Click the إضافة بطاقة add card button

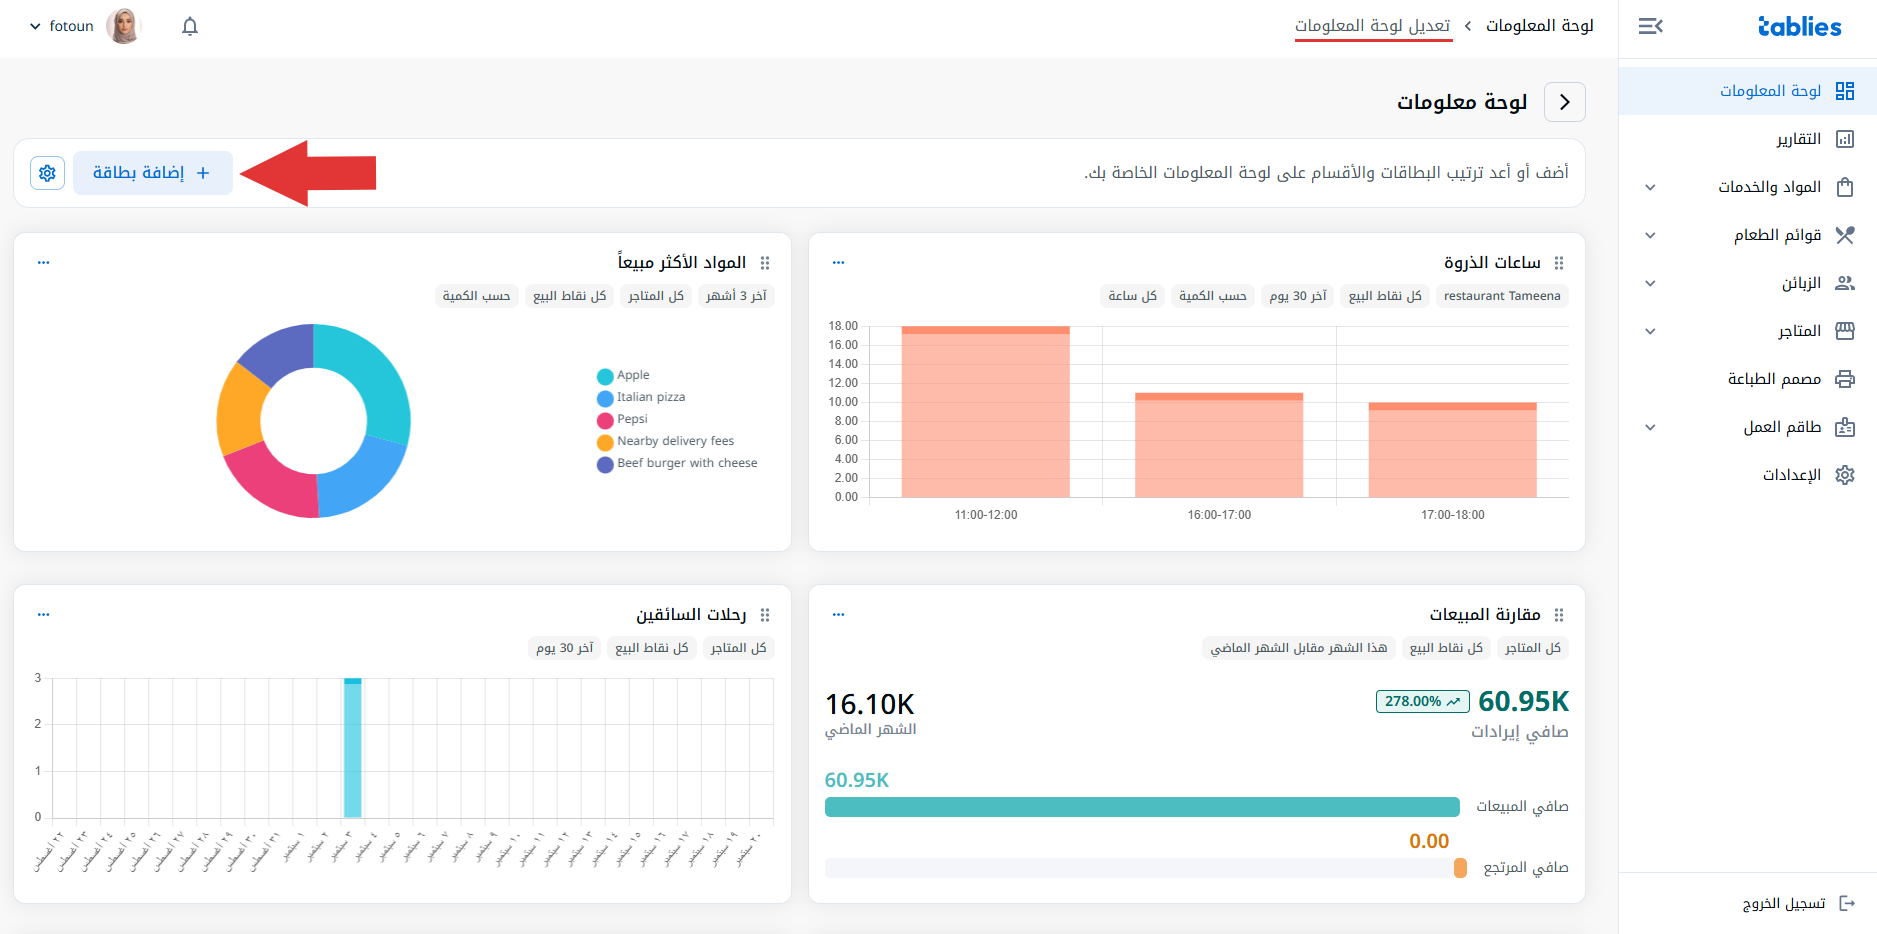point(152,173)
